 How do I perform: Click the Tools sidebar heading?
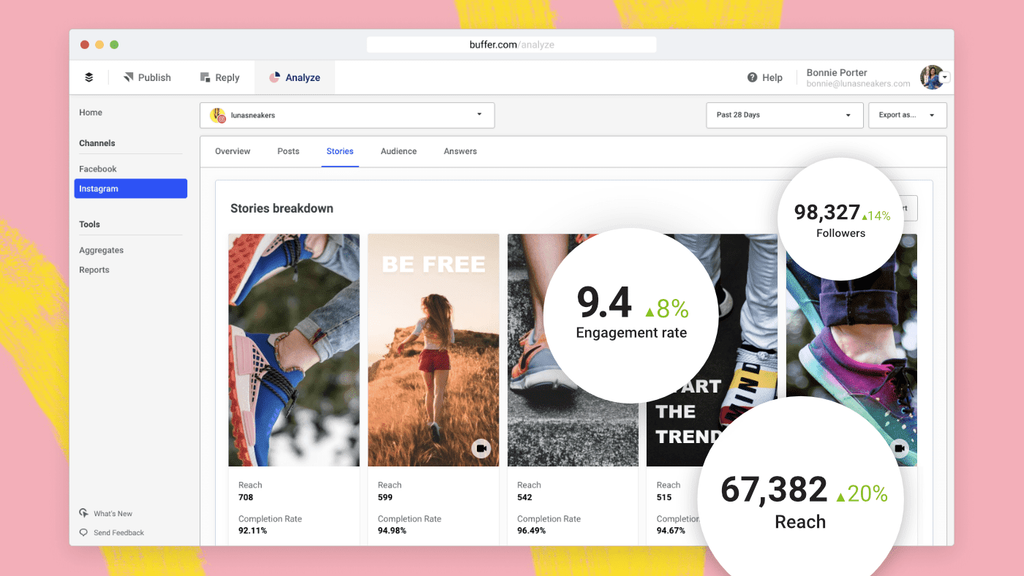coord(89,224)
